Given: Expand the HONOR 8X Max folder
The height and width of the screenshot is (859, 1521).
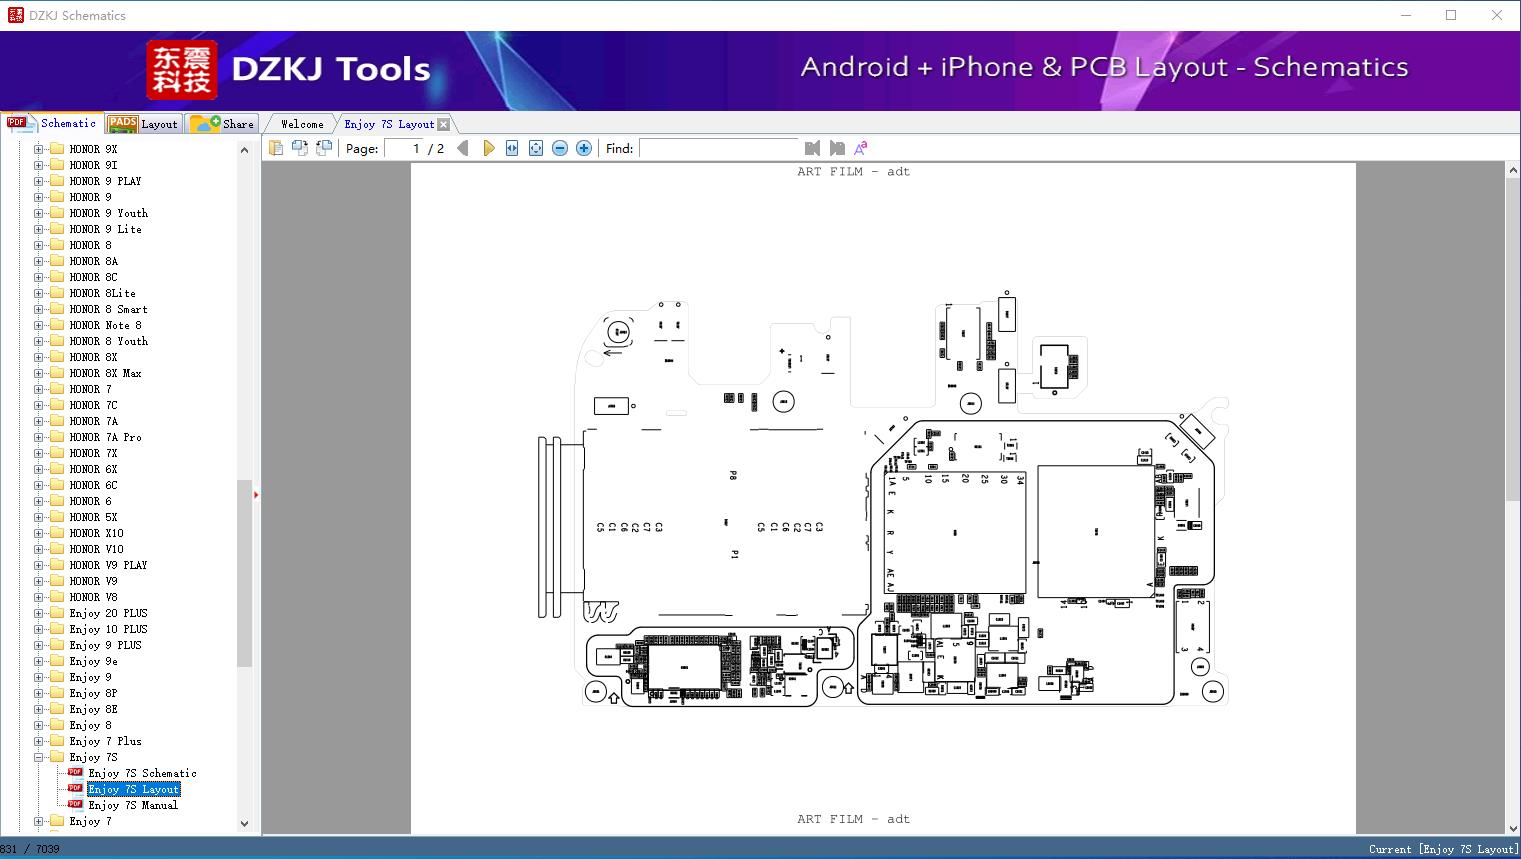Looking at the screenshot, I should [38, 373].
